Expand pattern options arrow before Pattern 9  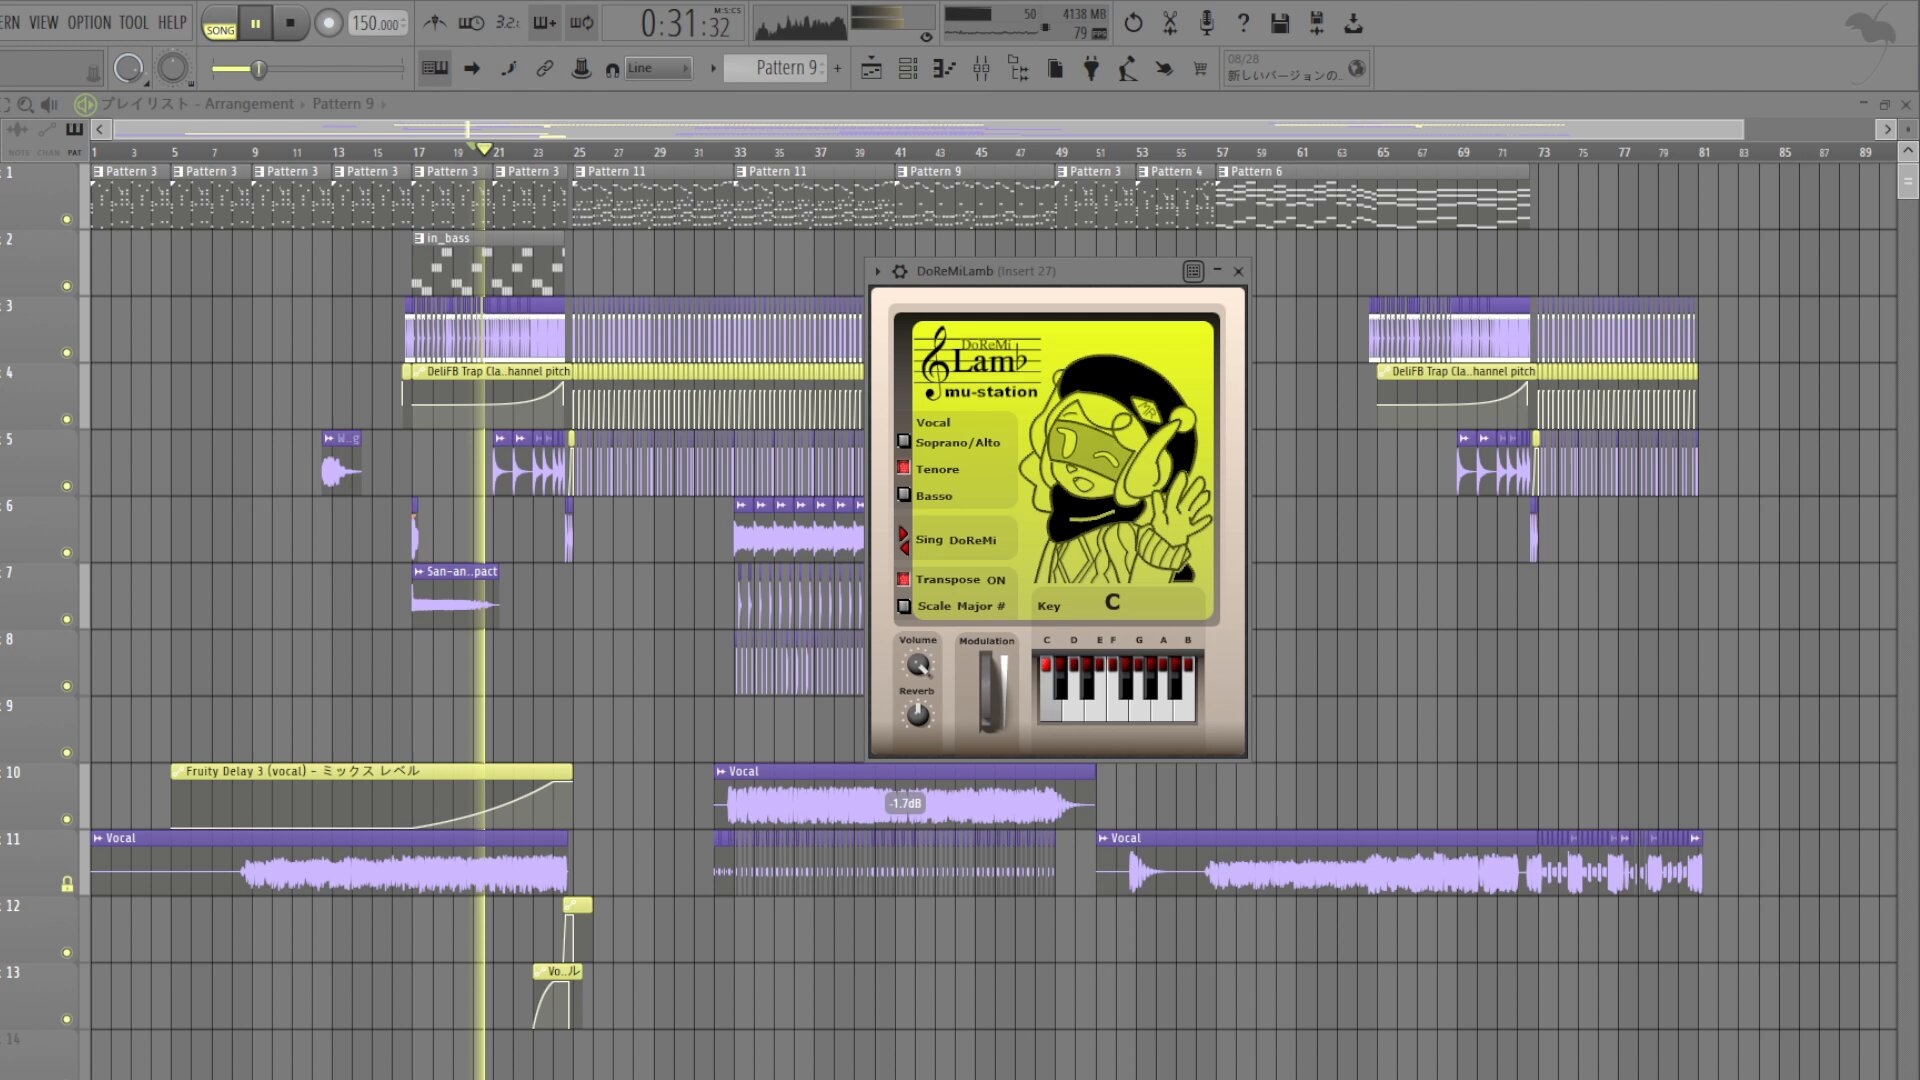713,68
